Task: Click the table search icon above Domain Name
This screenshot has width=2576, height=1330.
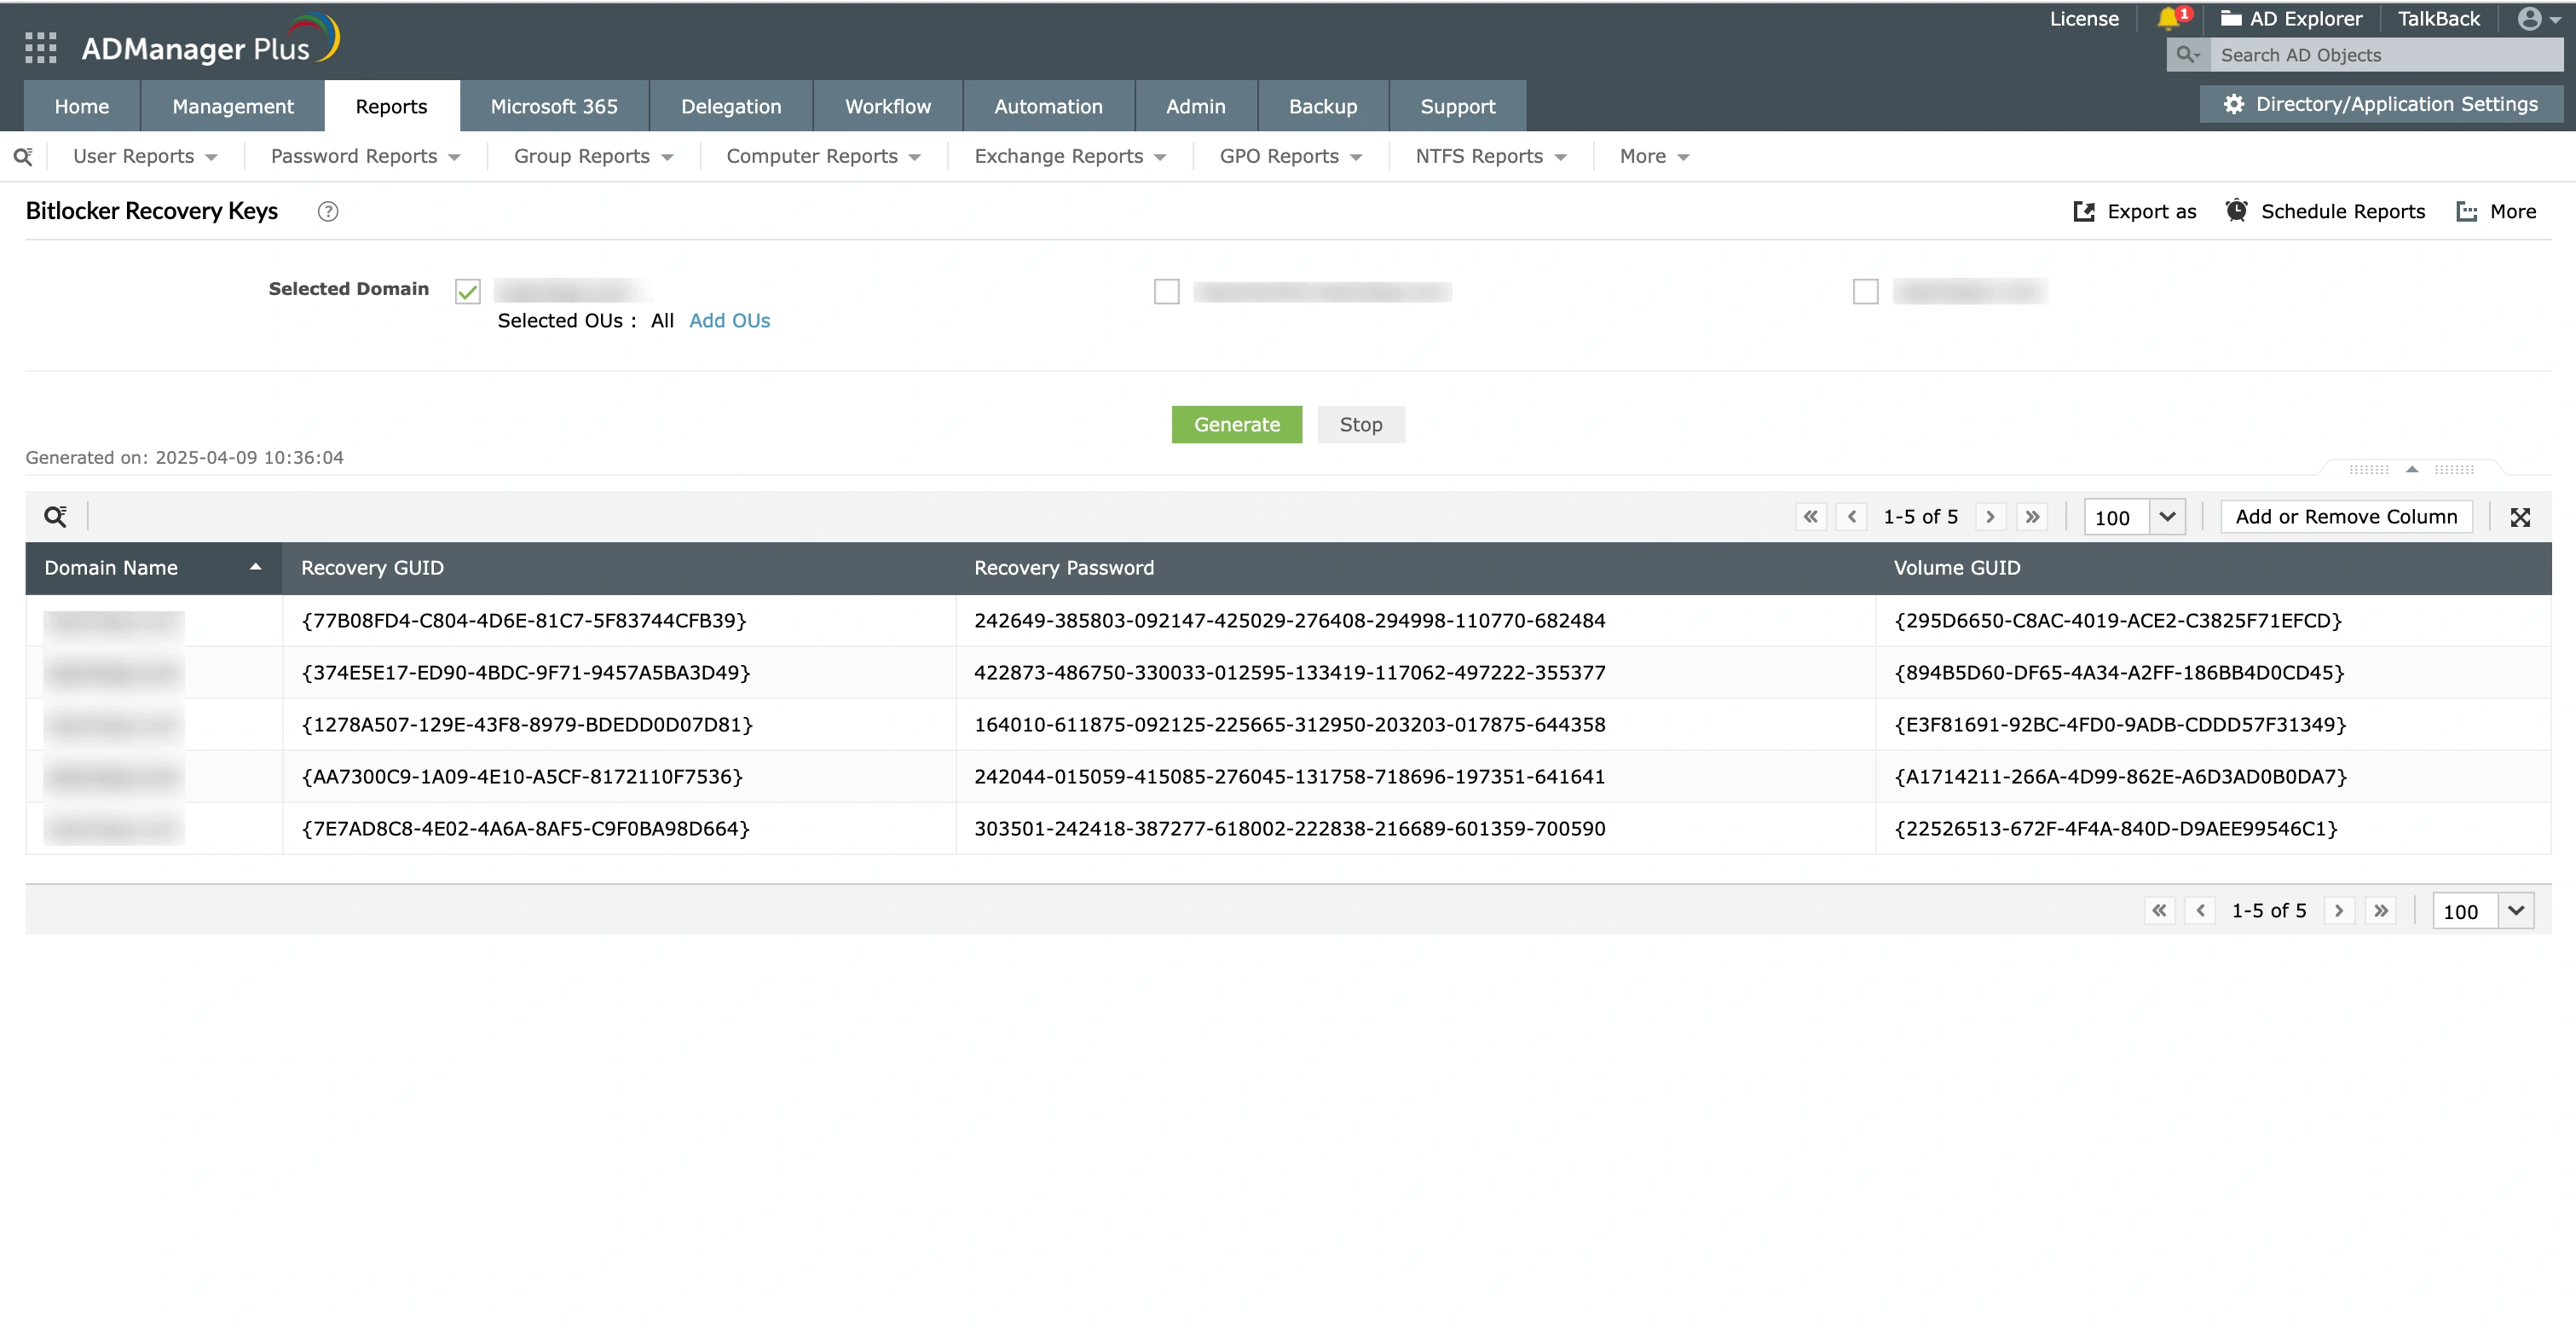Action: coord(56,516)
